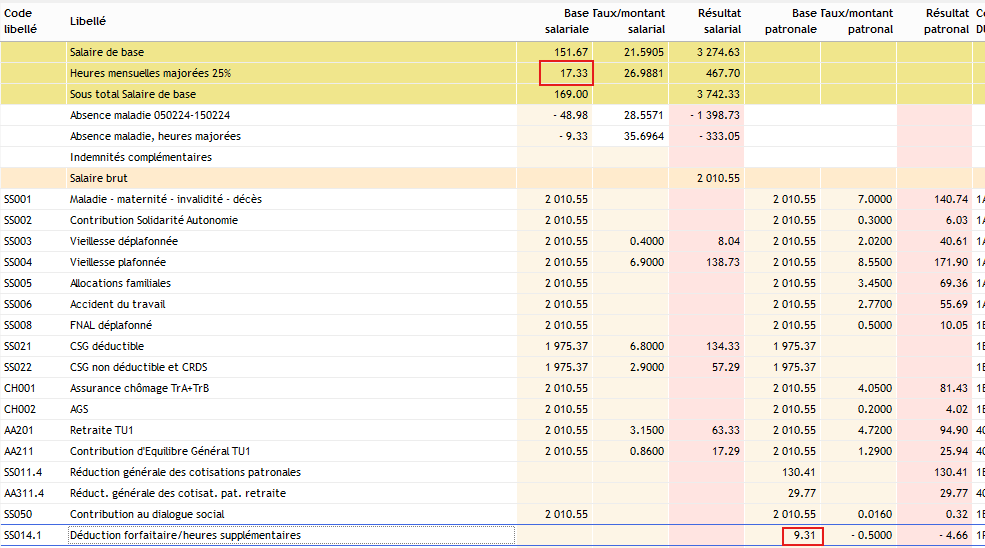The image size is (985, 548).
Task: Click the red-outlined 9.31 base patronale cell
Action: click(803, 535)
